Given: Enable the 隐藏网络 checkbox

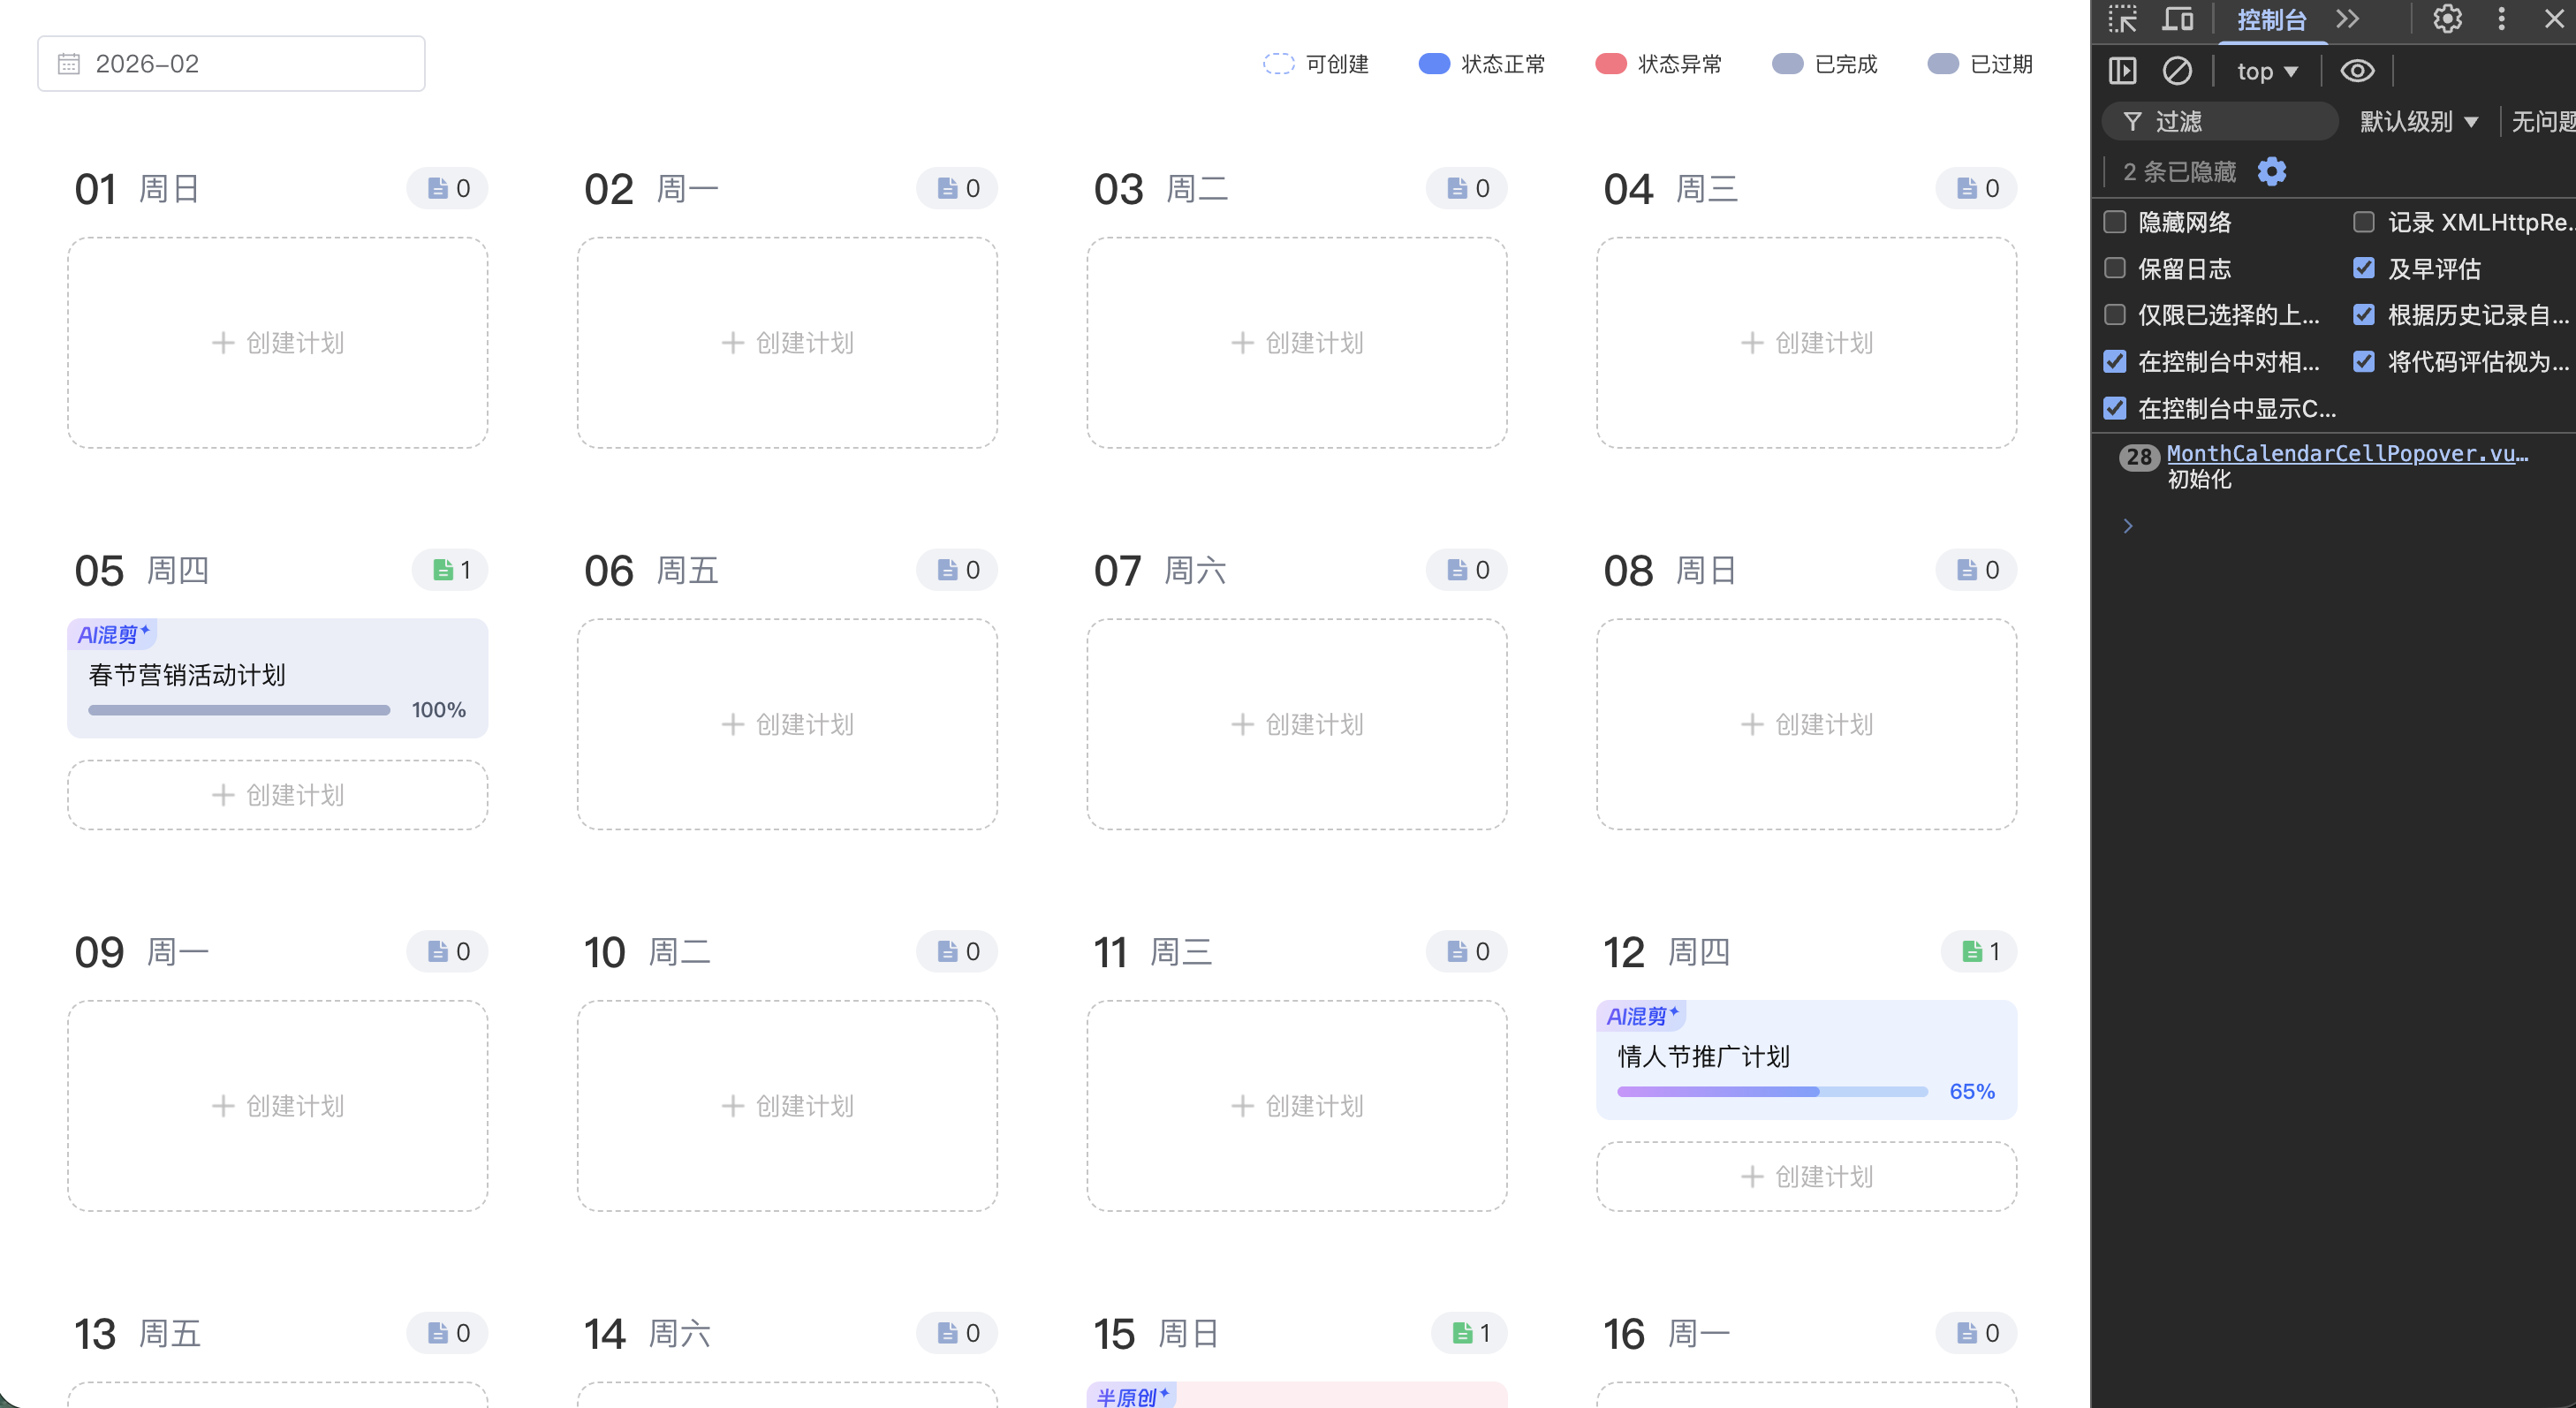Looking at the screenshot, I should click(x=2115, y=222).
